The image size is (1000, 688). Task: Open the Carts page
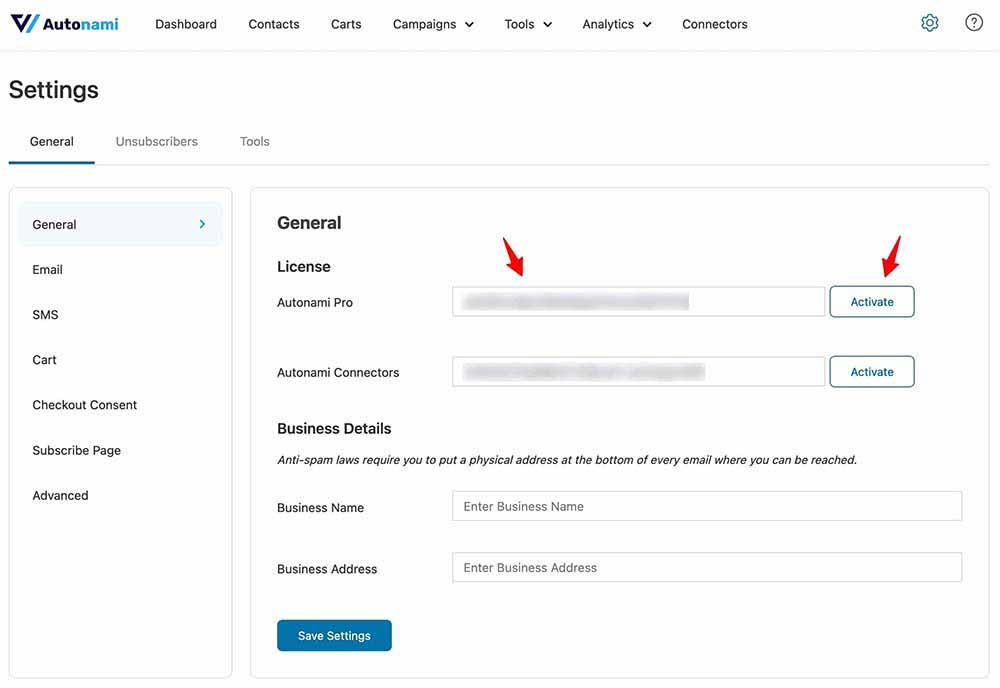346,24
